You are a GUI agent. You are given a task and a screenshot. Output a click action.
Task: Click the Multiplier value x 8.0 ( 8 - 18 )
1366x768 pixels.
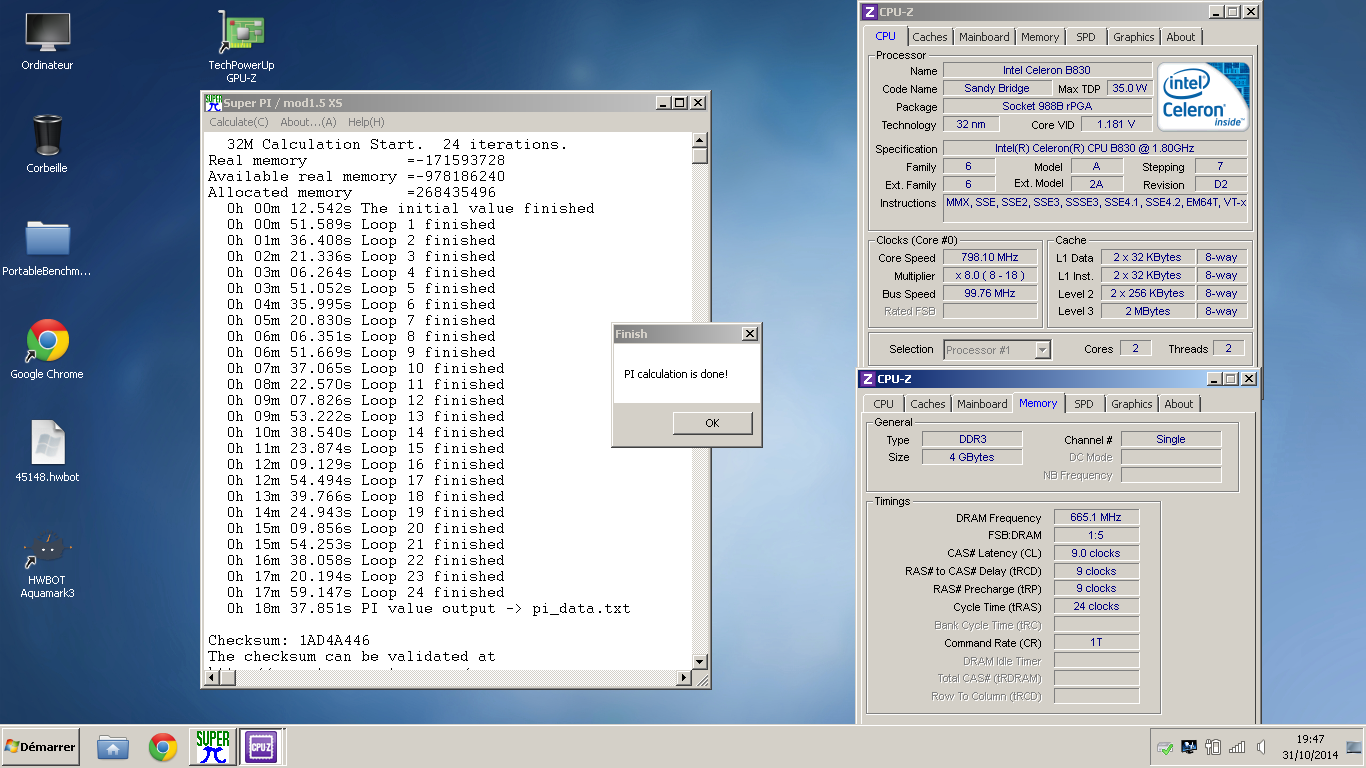(990, 275)
